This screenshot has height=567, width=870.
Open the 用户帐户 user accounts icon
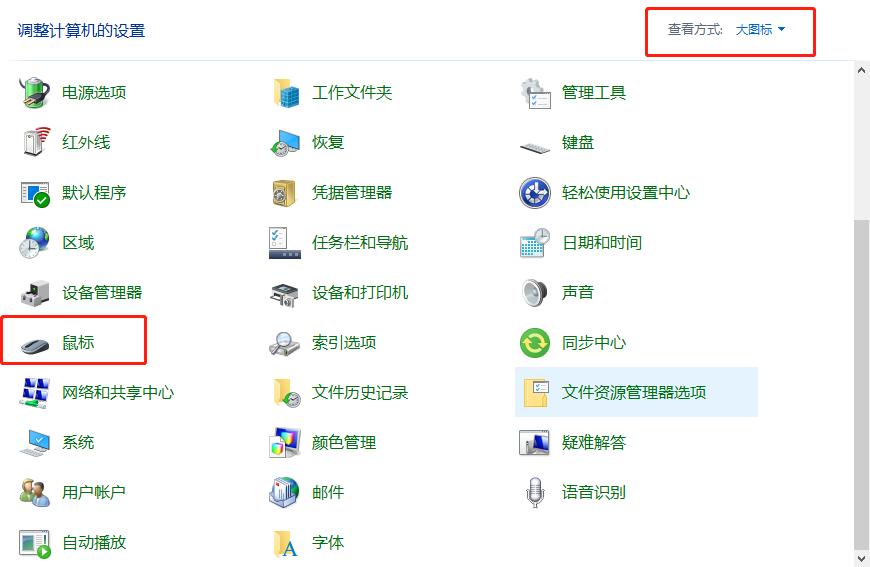[x=35, y=493]
